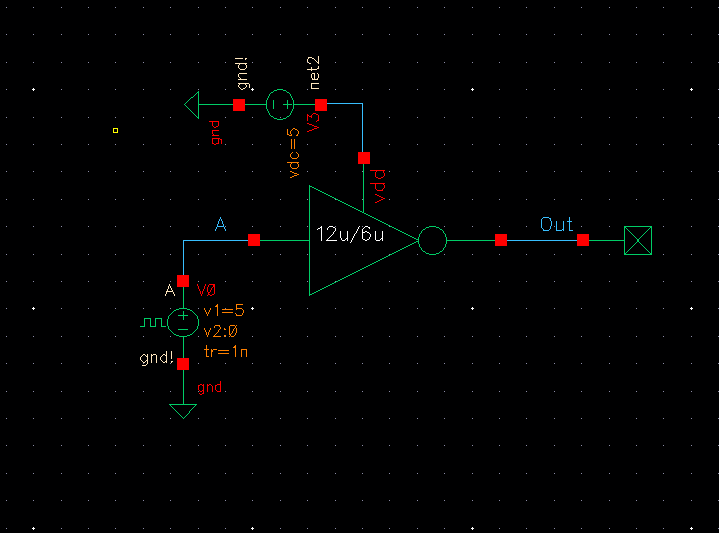
Task: Select the red terminal square left of Out pin
Action: tap(583, 240)
